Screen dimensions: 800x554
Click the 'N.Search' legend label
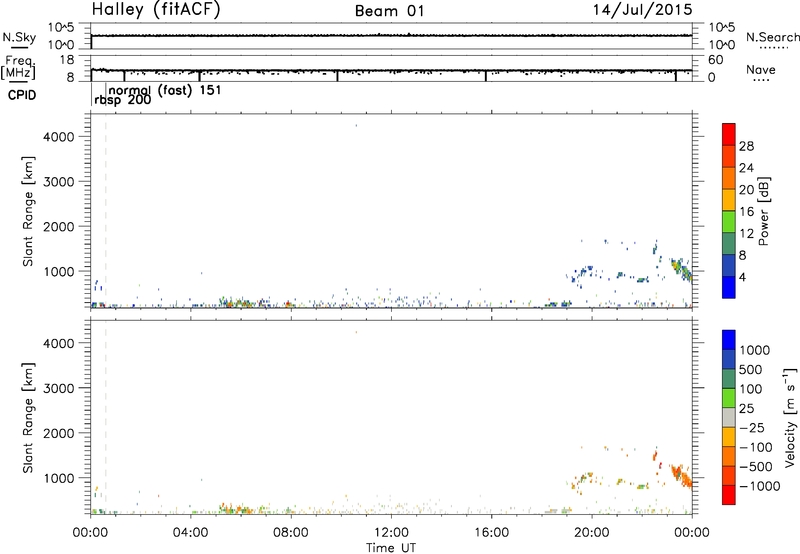[772, 37]
